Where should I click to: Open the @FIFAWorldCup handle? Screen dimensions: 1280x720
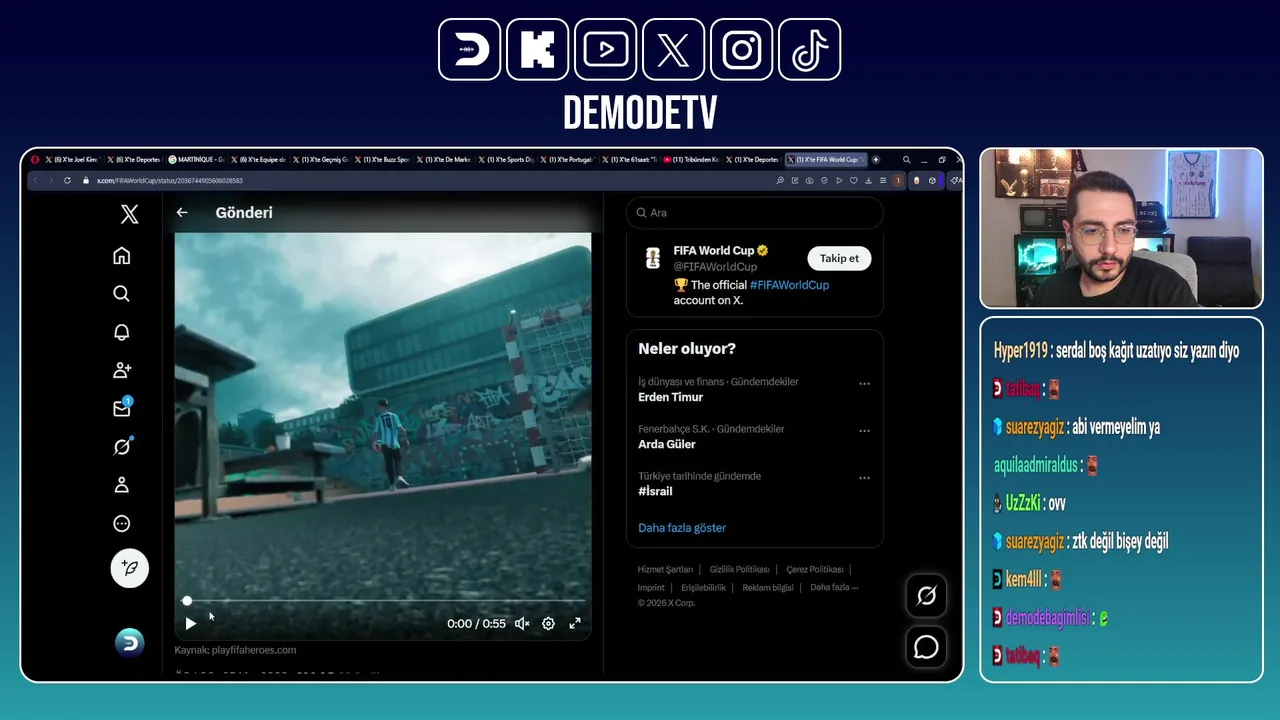click(715, 267)
